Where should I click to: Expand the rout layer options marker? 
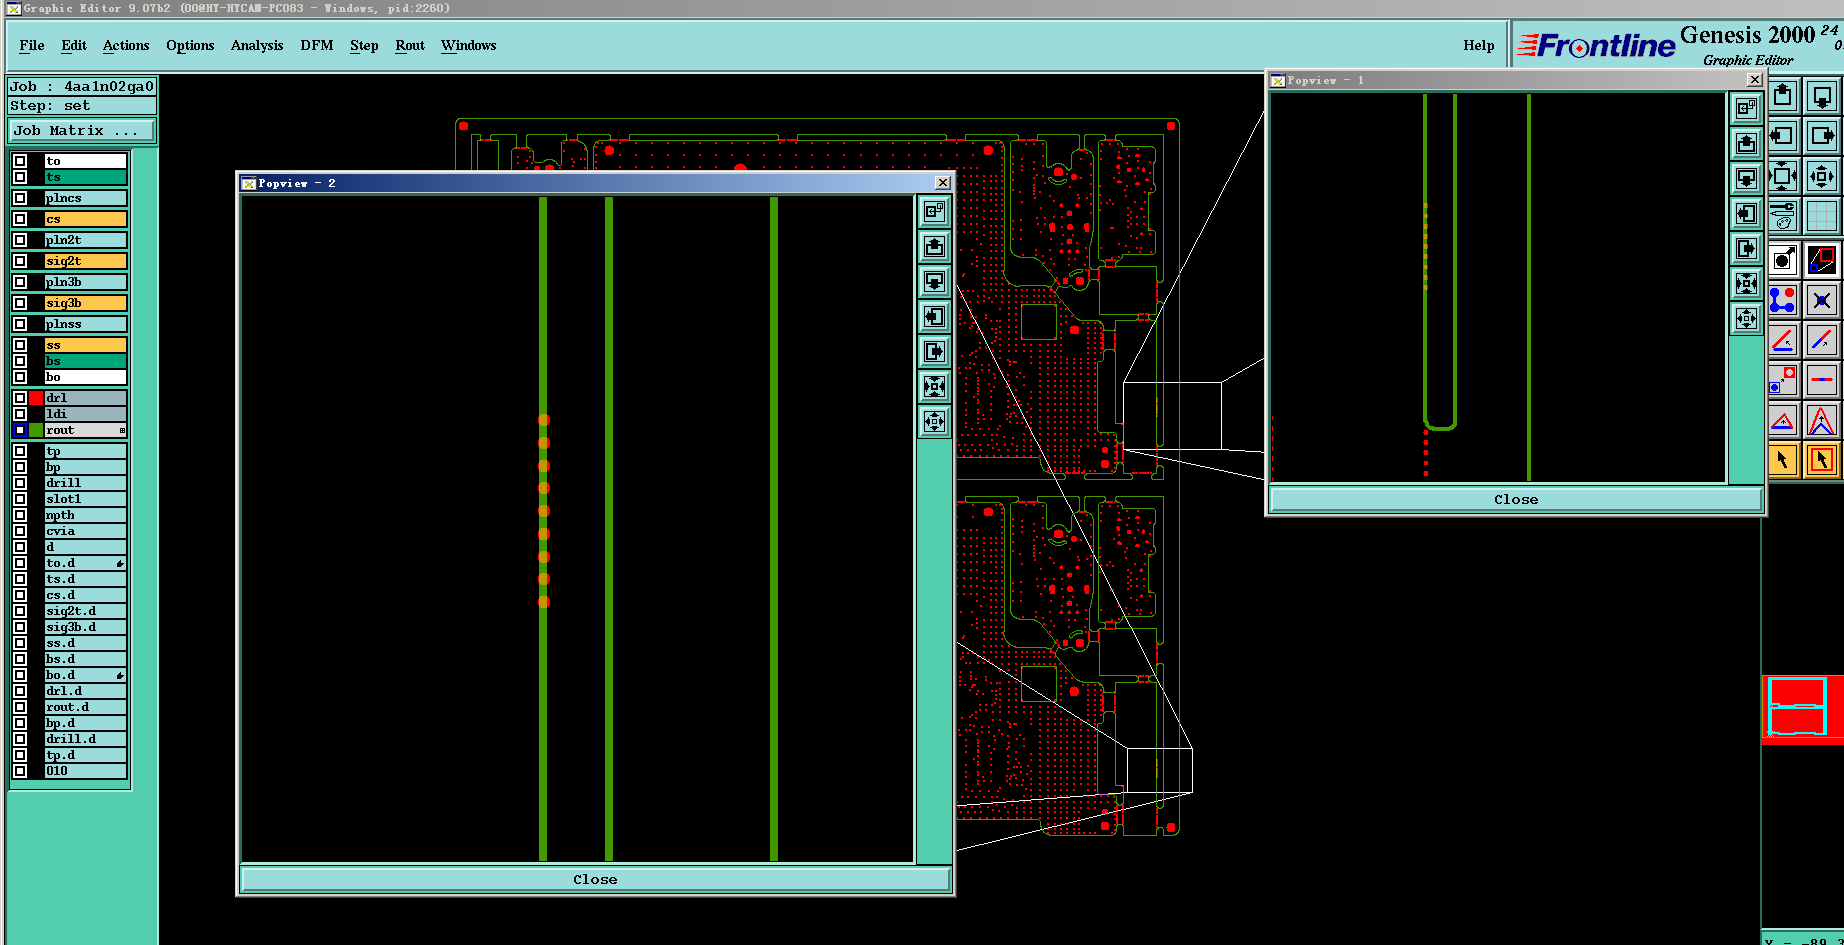coord(122,430)
